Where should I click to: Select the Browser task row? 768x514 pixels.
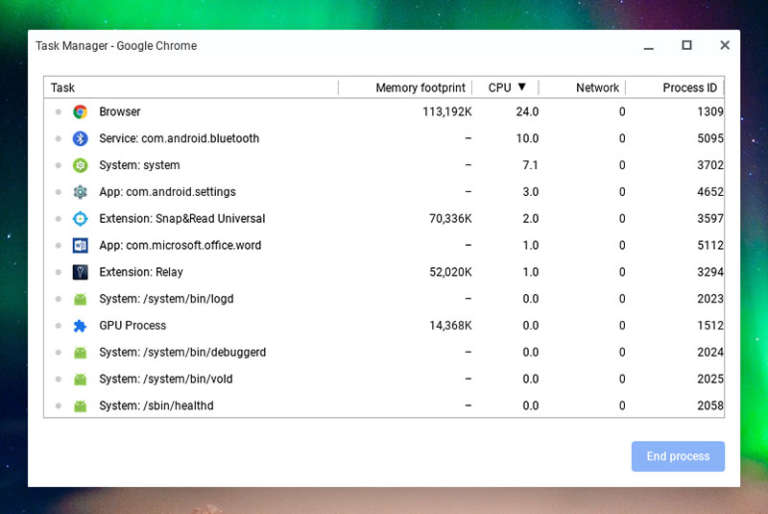click(384, 112)
